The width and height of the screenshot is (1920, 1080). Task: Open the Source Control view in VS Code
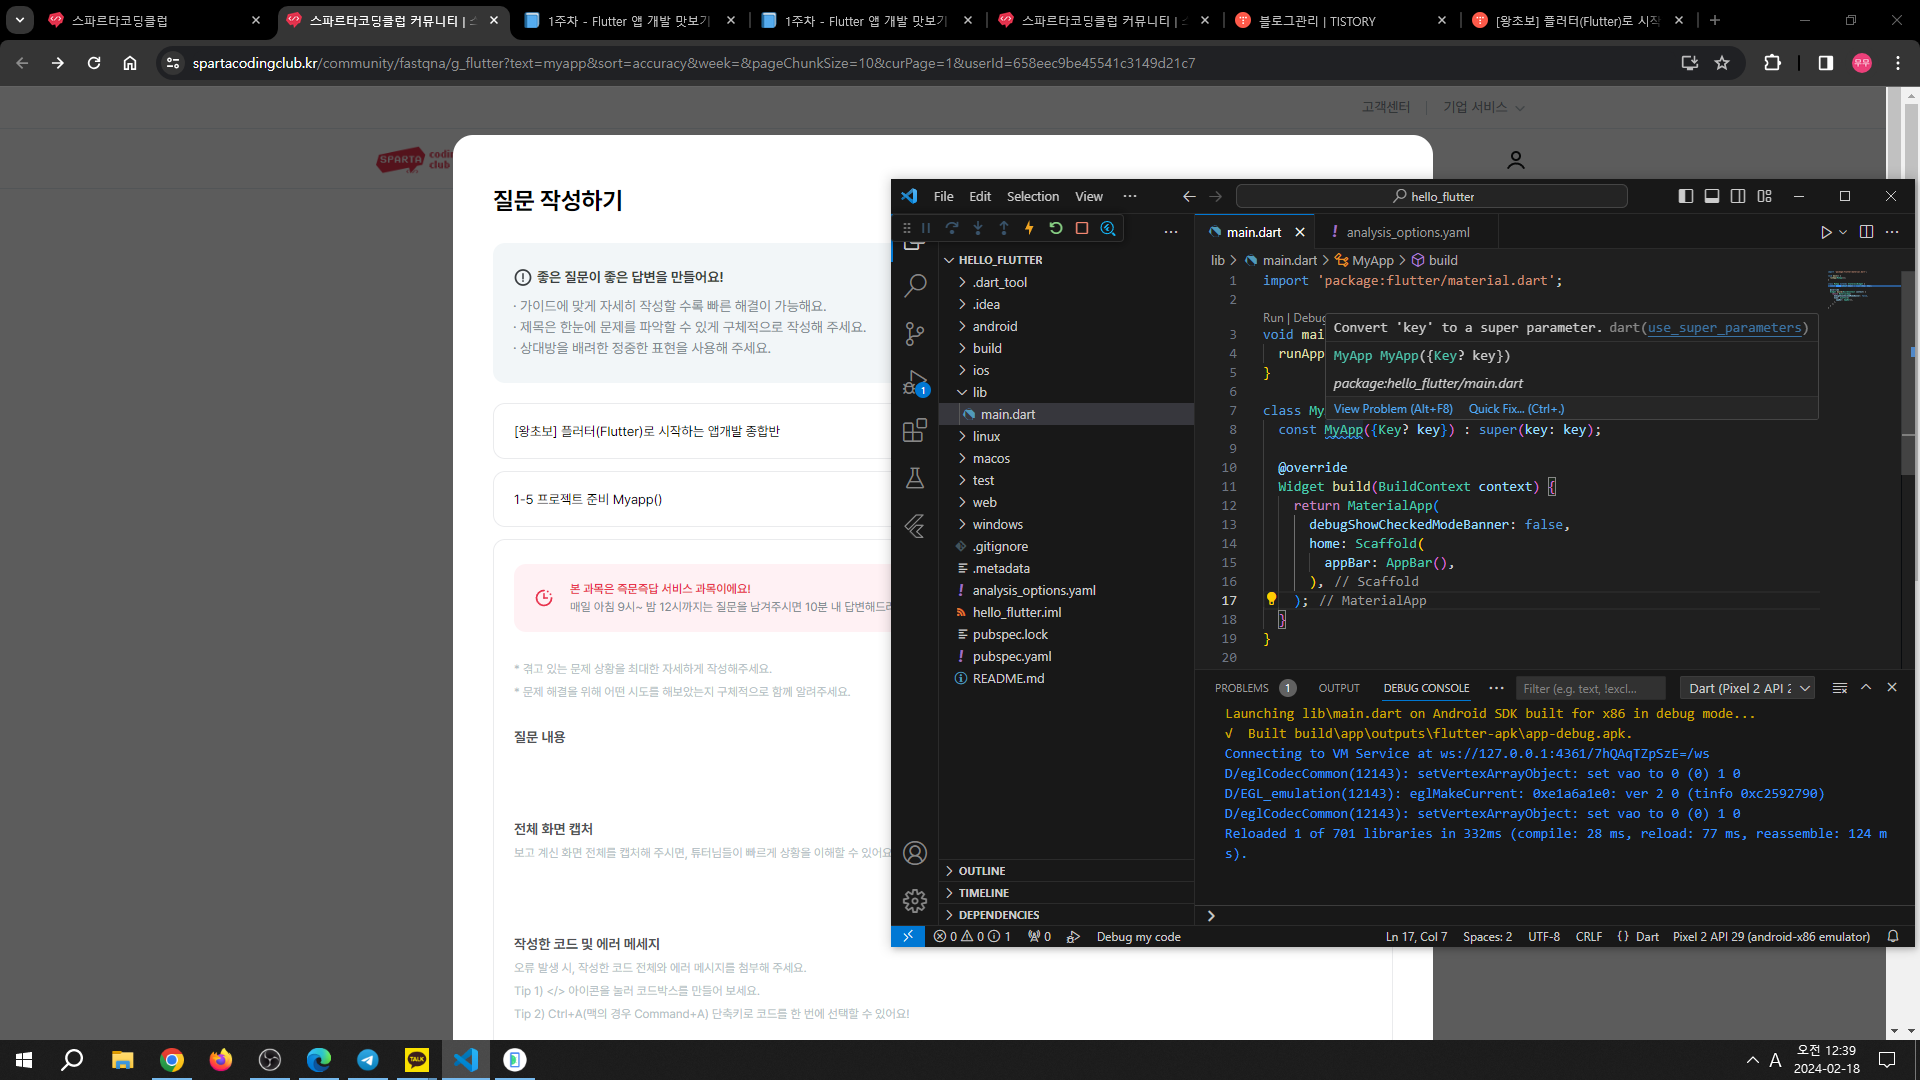coord(915,334)
